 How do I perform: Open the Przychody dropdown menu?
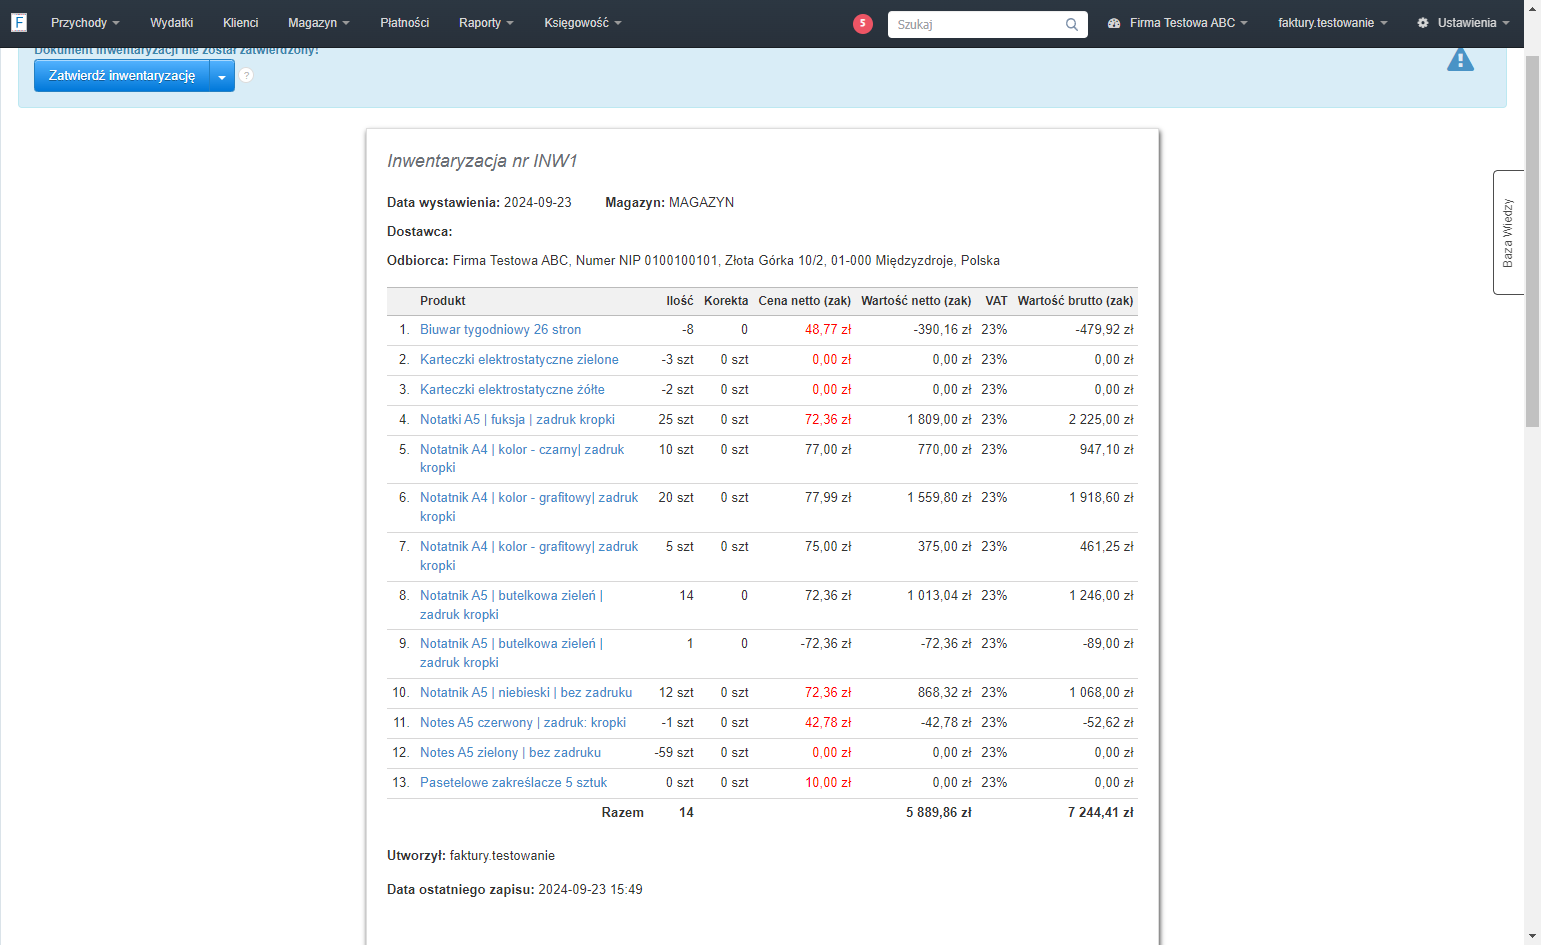[85, 23]
